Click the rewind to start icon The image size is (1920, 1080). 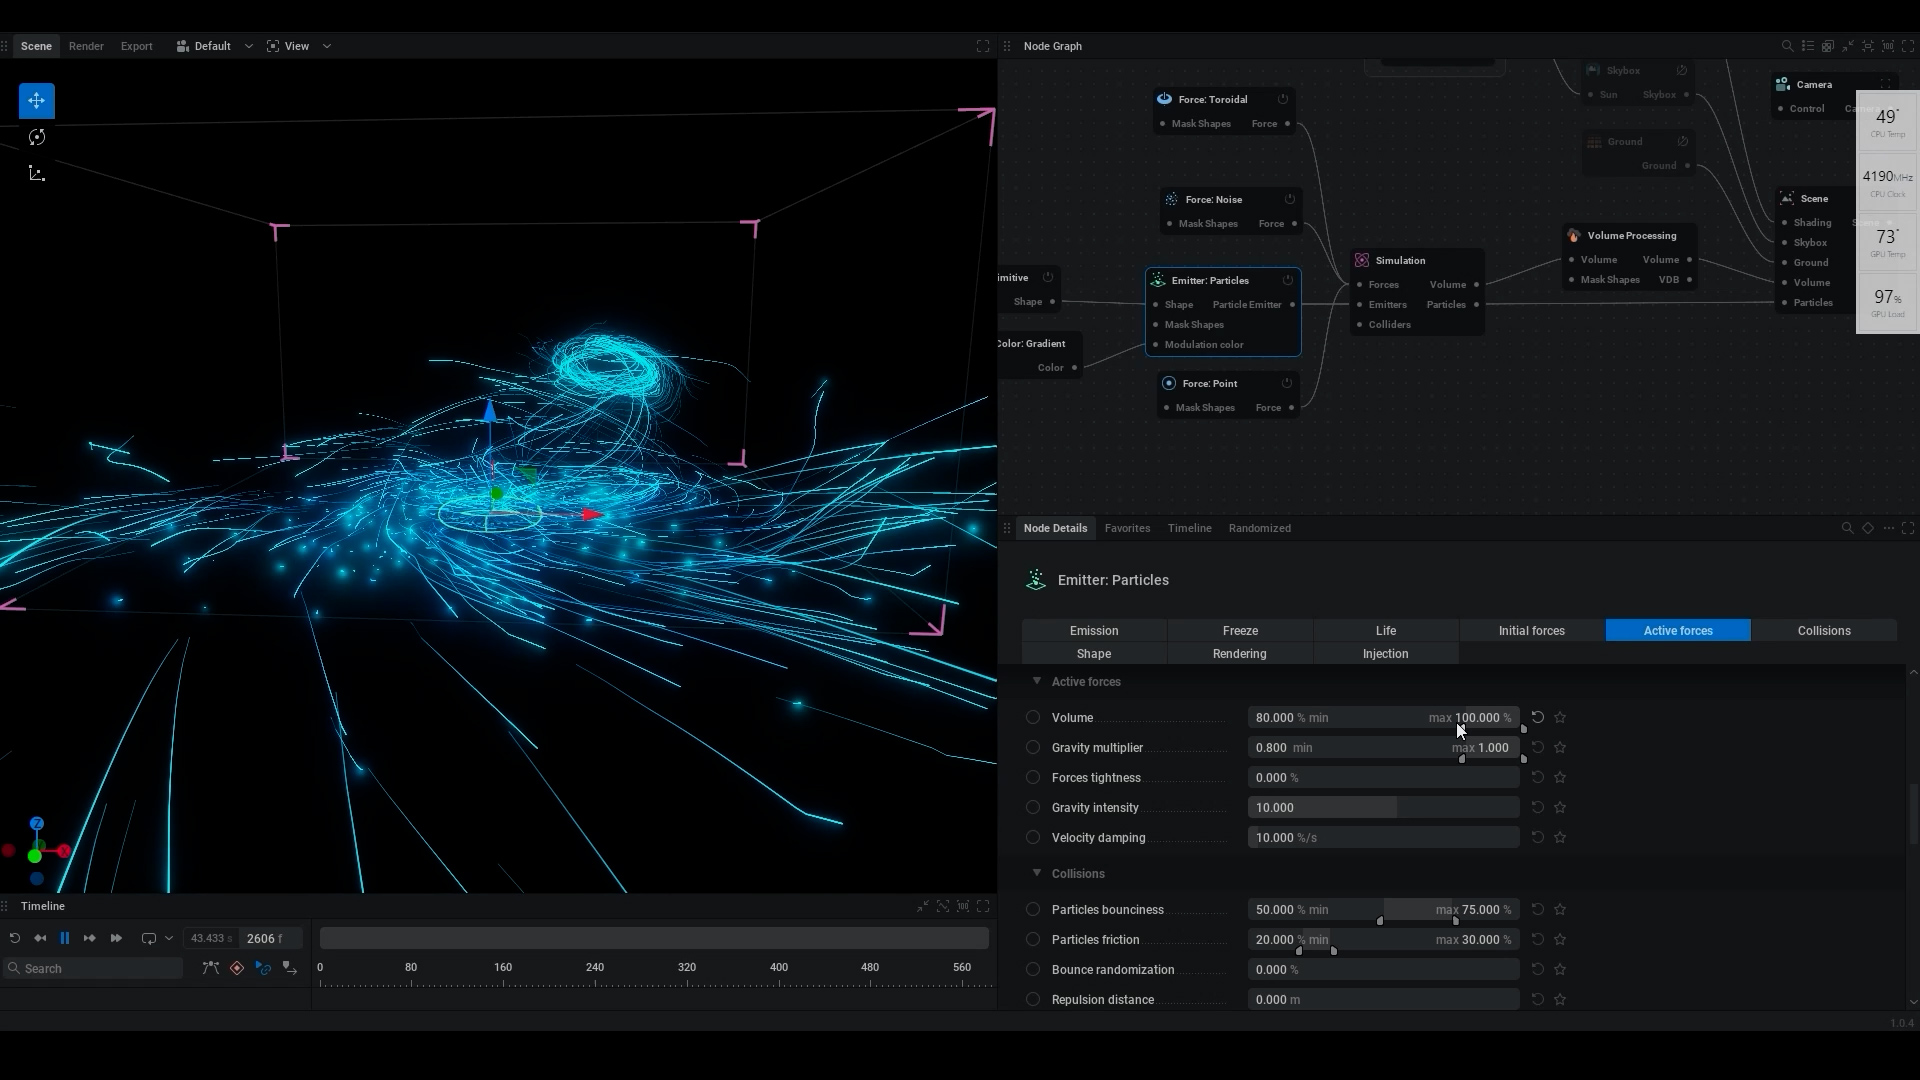(15, 938)
